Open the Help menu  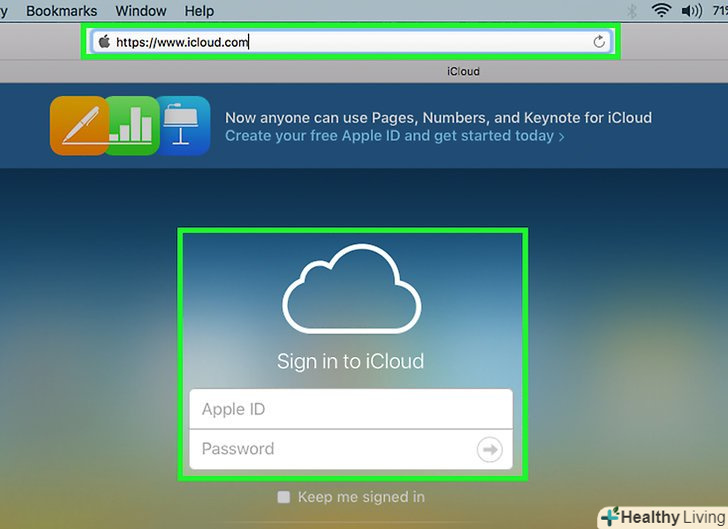pos(199,11)
